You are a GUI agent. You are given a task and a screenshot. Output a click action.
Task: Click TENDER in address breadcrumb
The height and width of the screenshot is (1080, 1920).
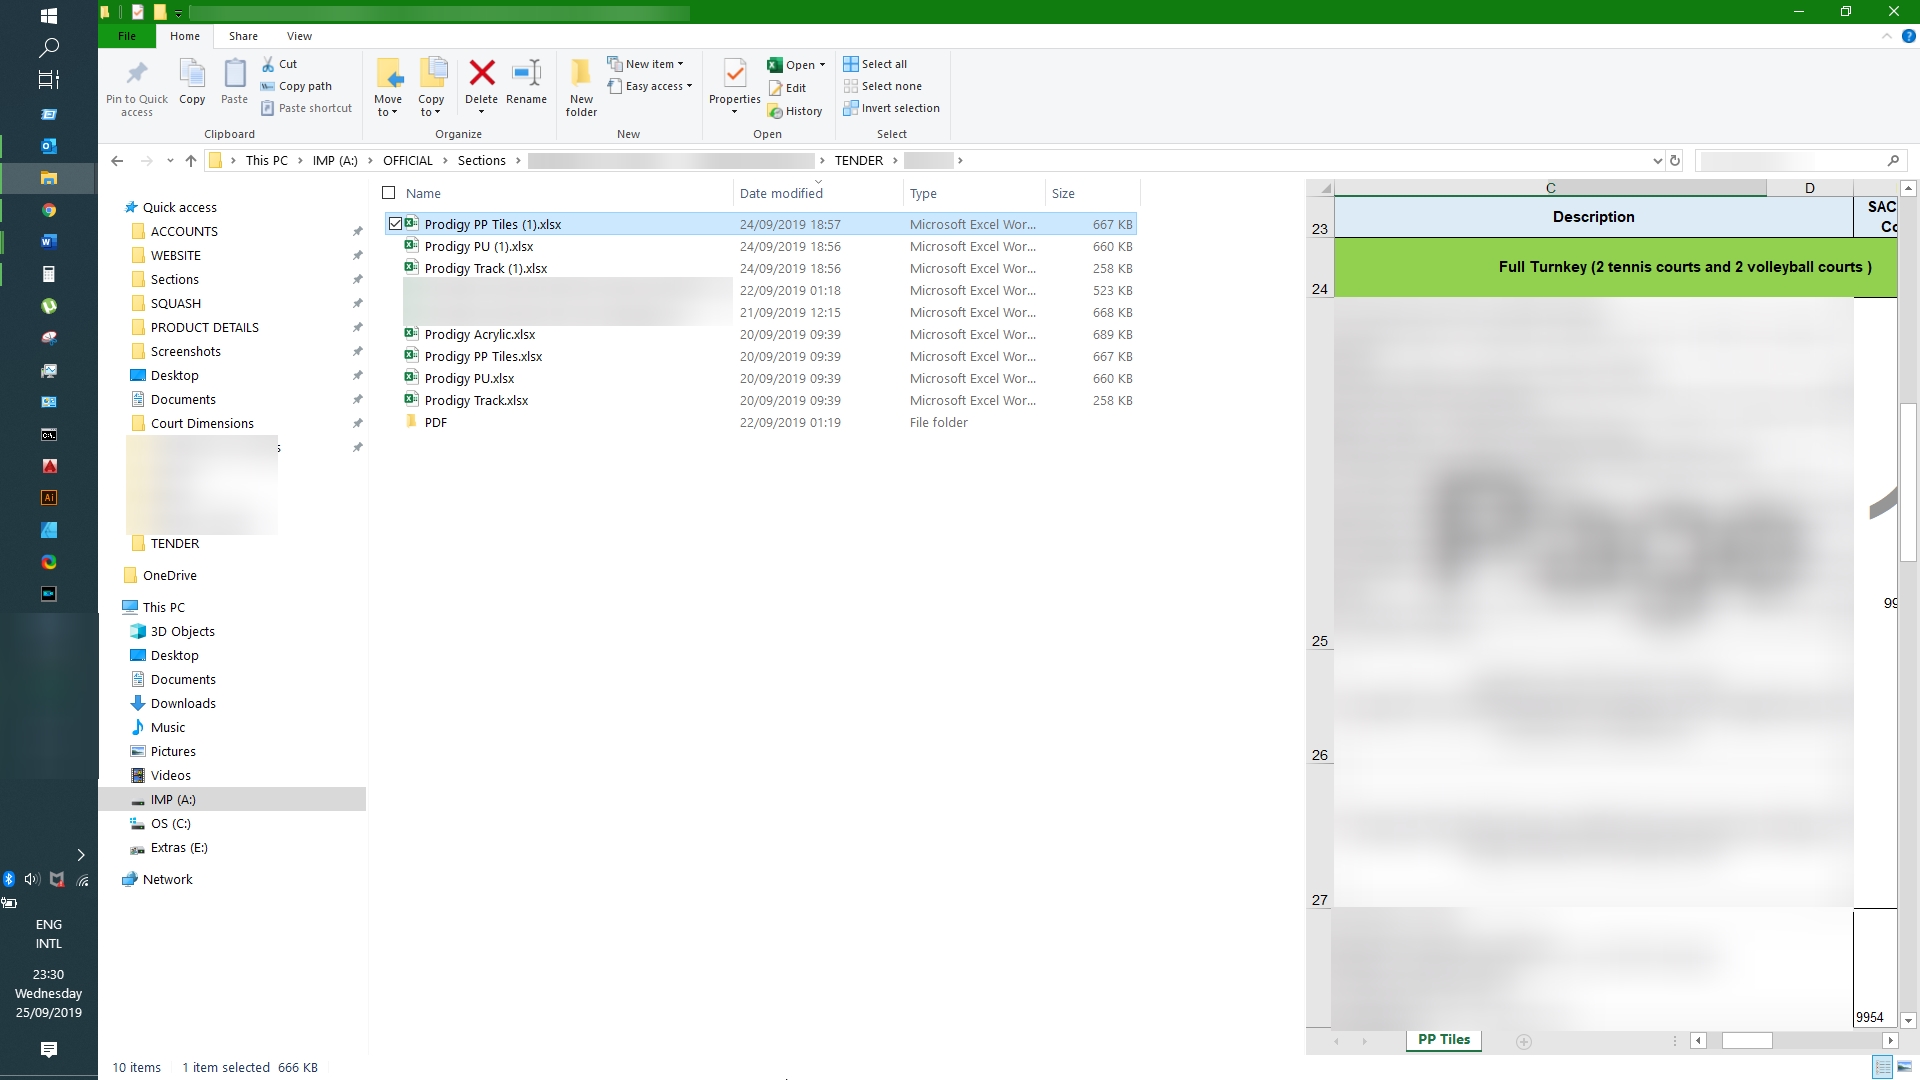(859, 160)
